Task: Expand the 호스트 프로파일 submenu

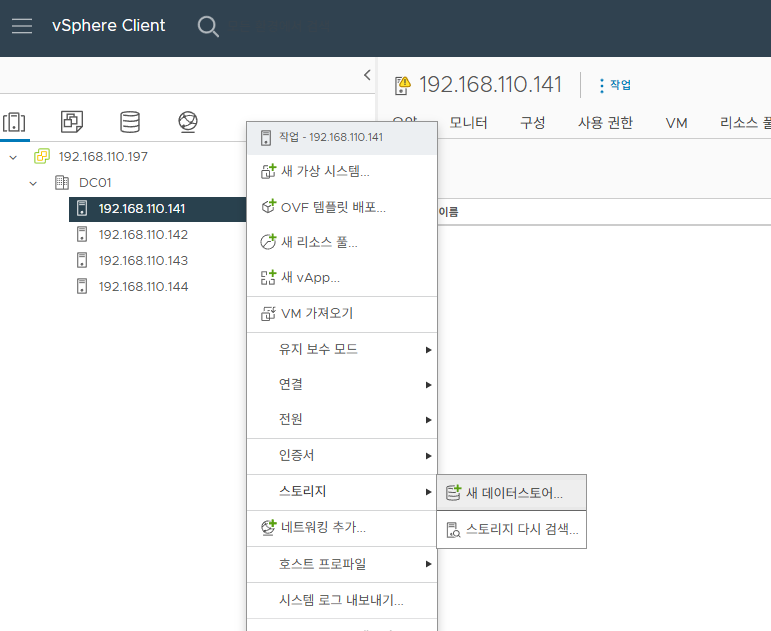Action: pyautogui.click(x=428, y=564)
